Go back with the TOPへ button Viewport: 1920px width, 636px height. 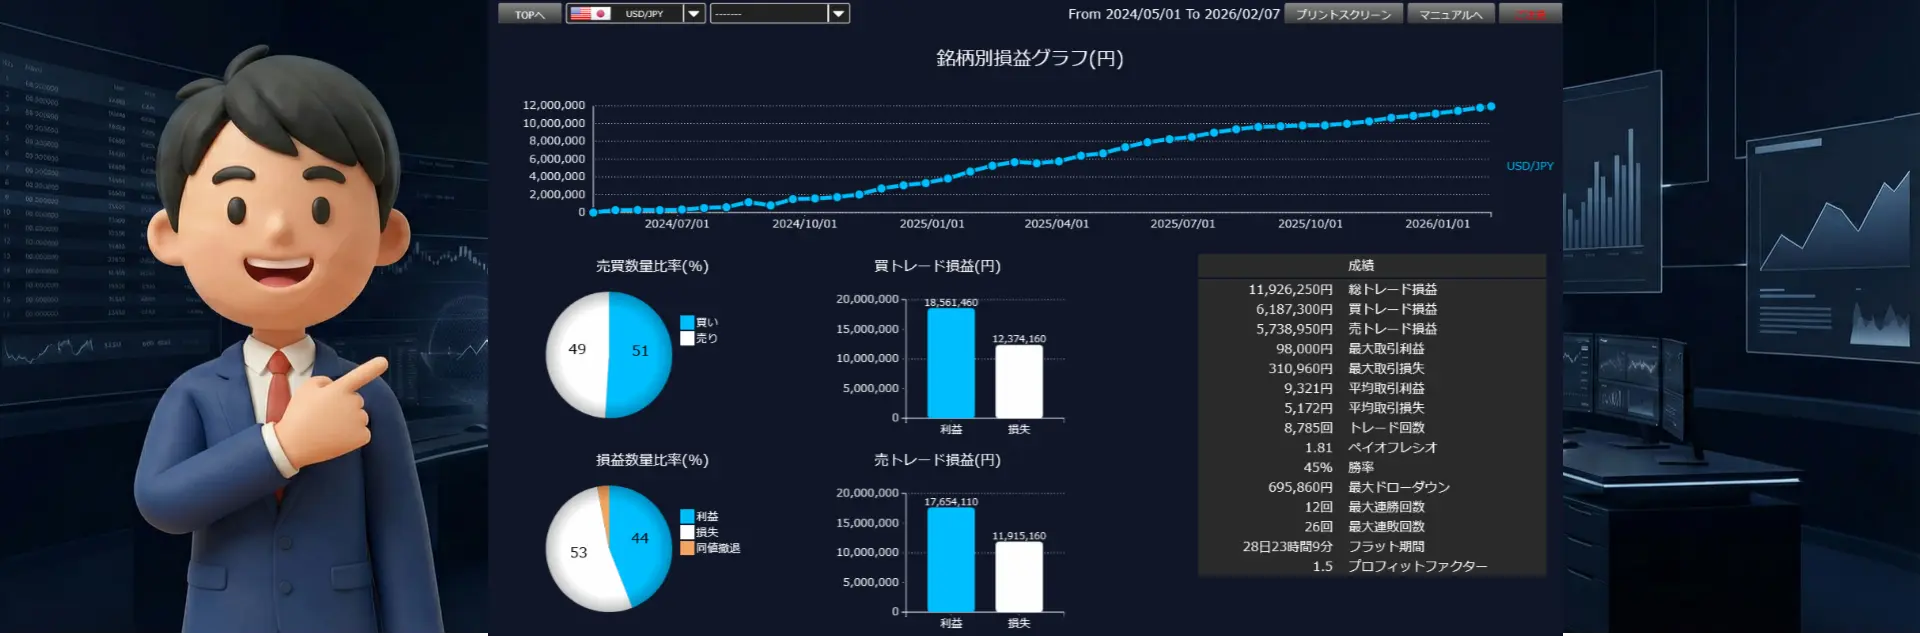[x=529, y=14]
